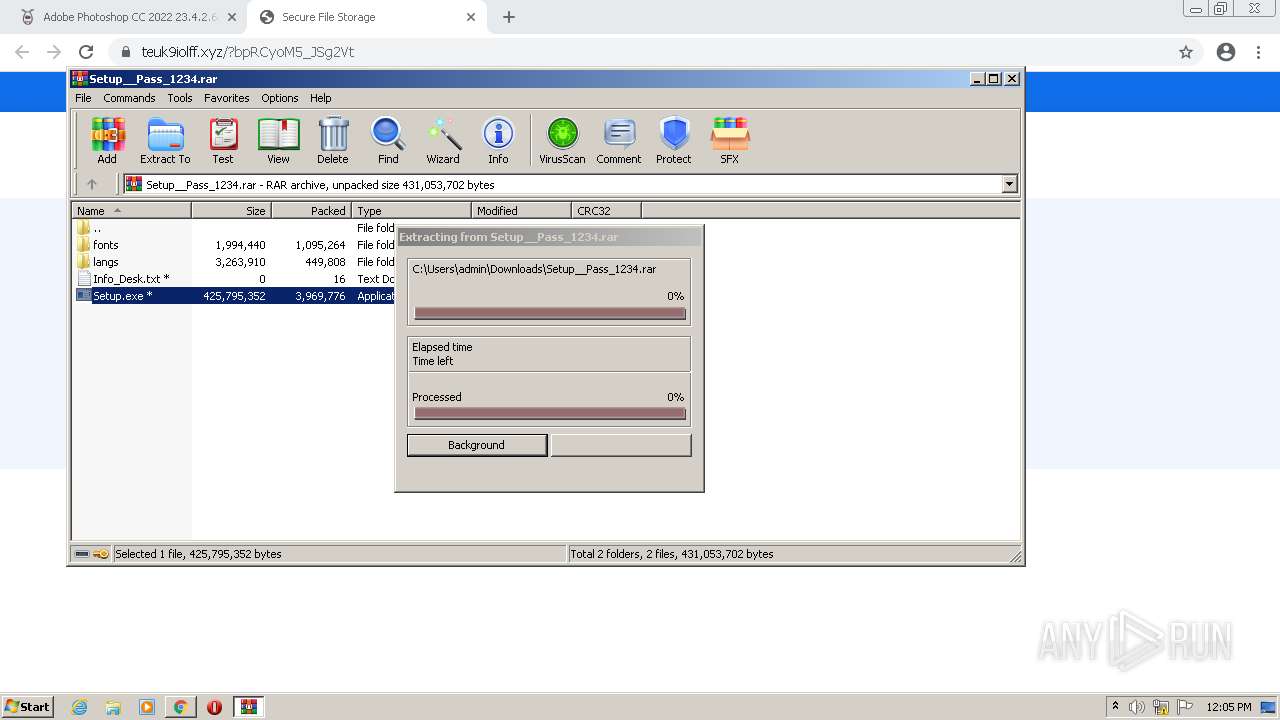
Task: Open the Favorites menu
Action: pyautogui.click(x=227, y=98)
